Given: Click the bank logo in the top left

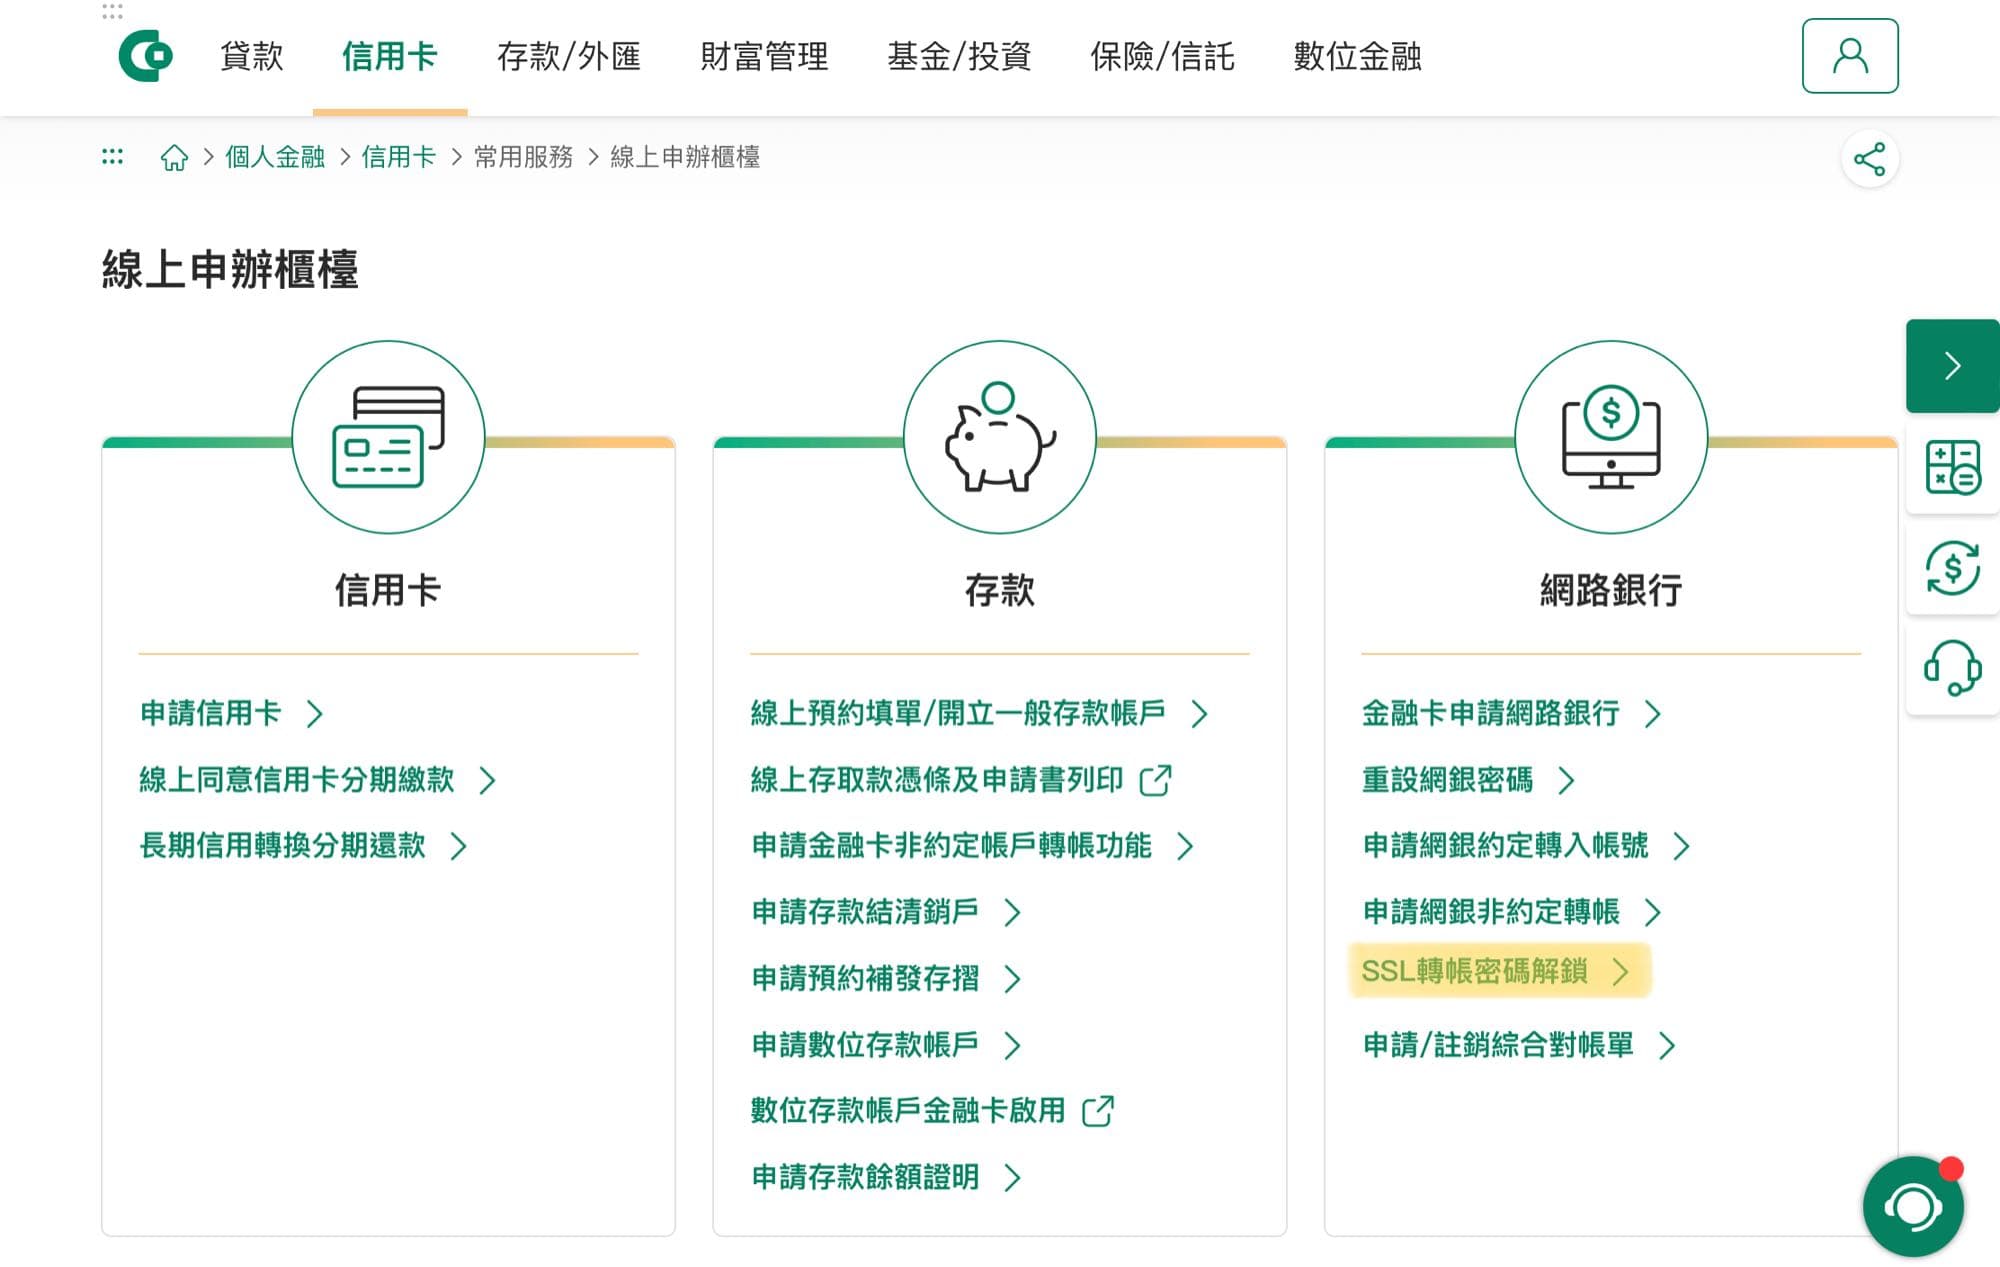Looking at the screenshot, I should (x=145, y=57).
